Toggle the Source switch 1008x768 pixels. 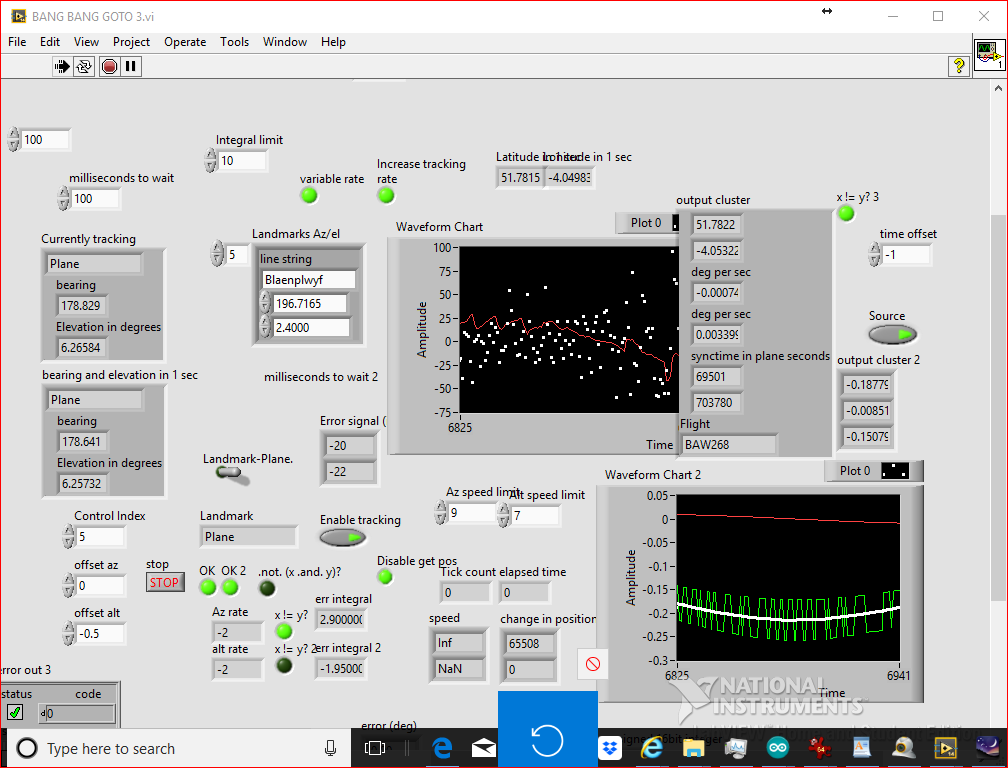tap(892, 335)
